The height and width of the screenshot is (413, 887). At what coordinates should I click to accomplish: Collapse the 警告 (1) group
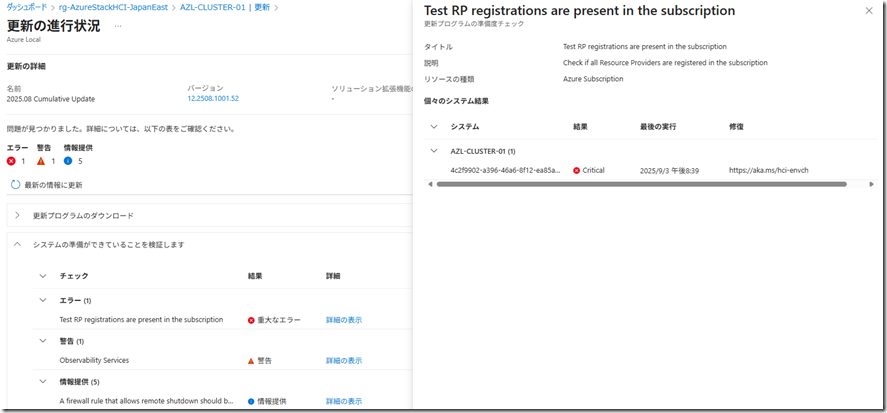(x=42, y=341)
